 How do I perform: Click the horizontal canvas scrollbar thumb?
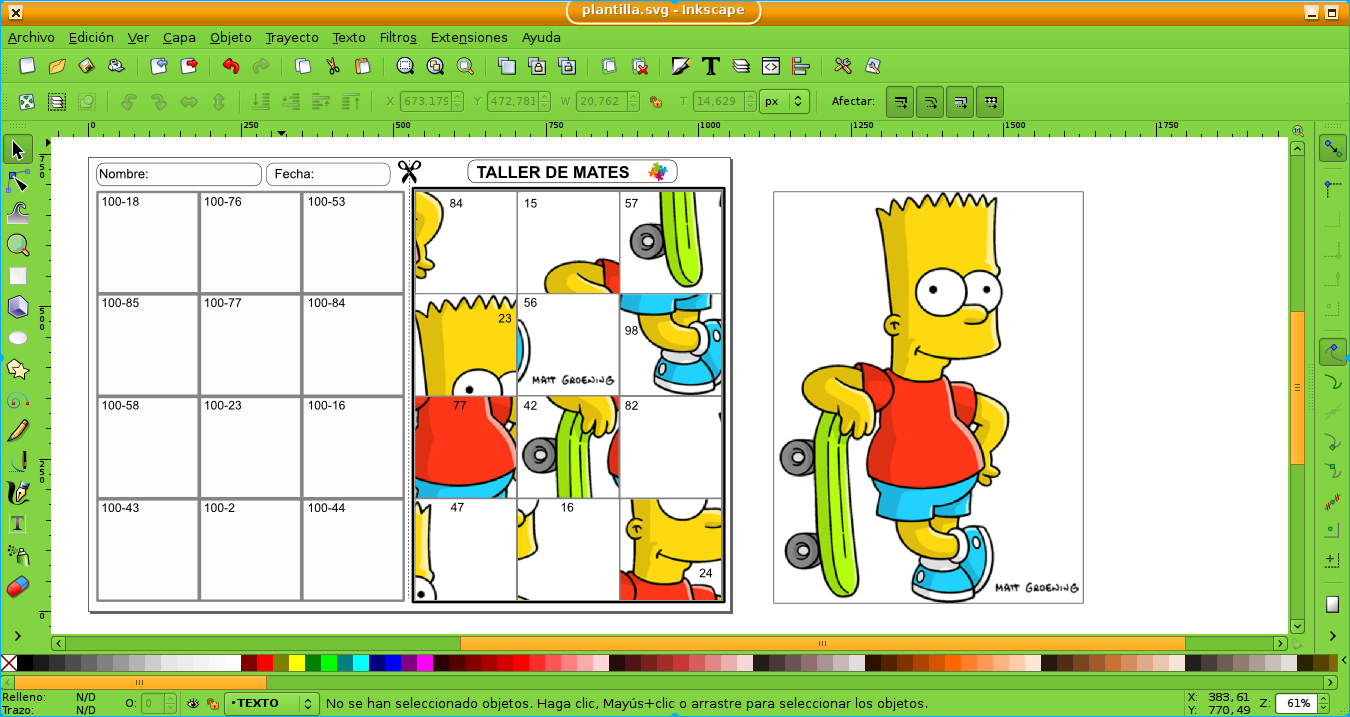click(x=822, y=643)
